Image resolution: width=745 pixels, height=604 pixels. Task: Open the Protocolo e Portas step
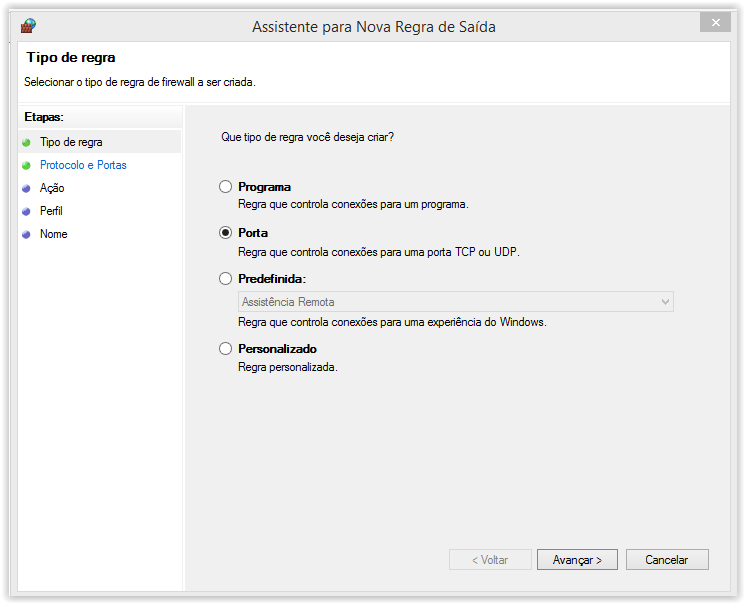click(83, 166)
